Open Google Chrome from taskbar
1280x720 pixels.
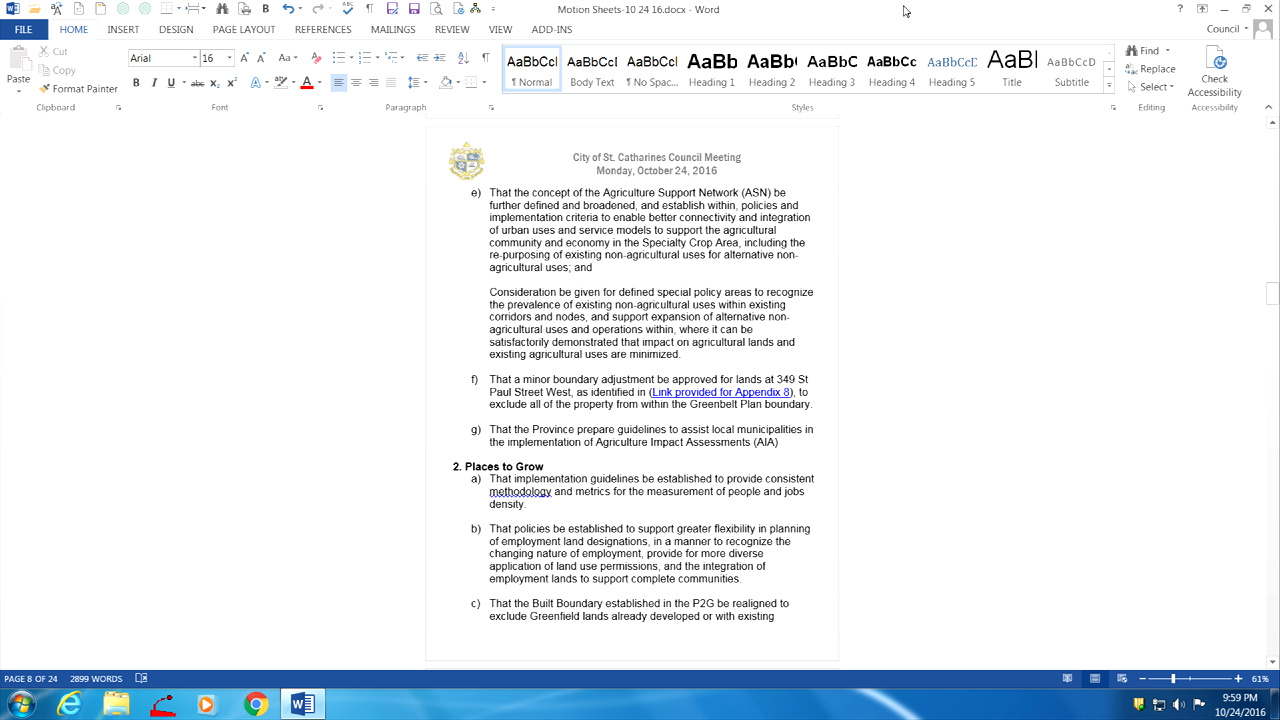tap(256, 704)
